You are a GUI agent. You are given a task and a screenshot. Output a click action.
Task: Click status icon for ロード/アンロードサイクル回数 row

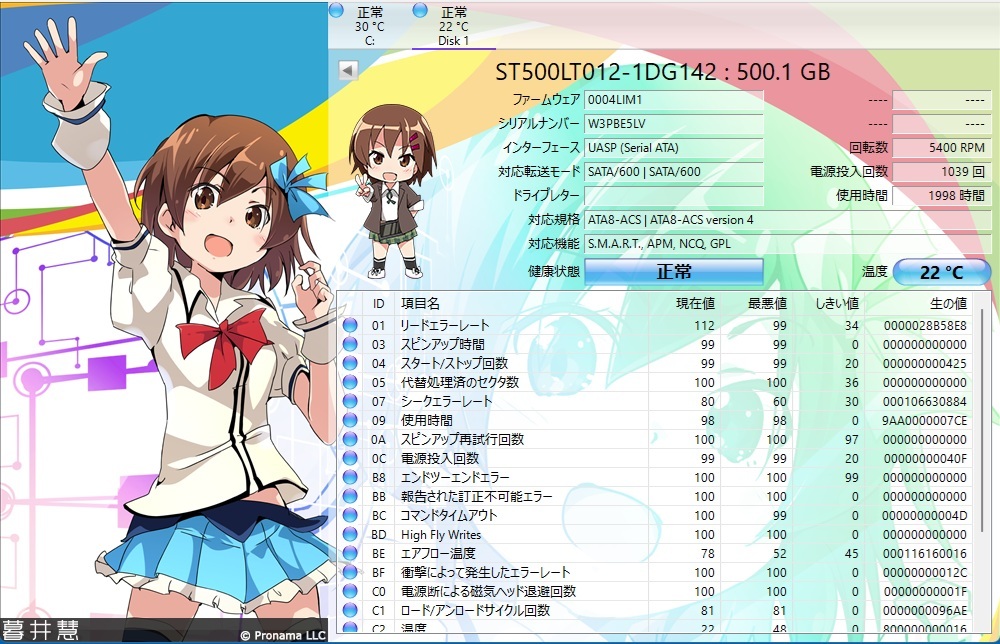(x=350, y=610)
